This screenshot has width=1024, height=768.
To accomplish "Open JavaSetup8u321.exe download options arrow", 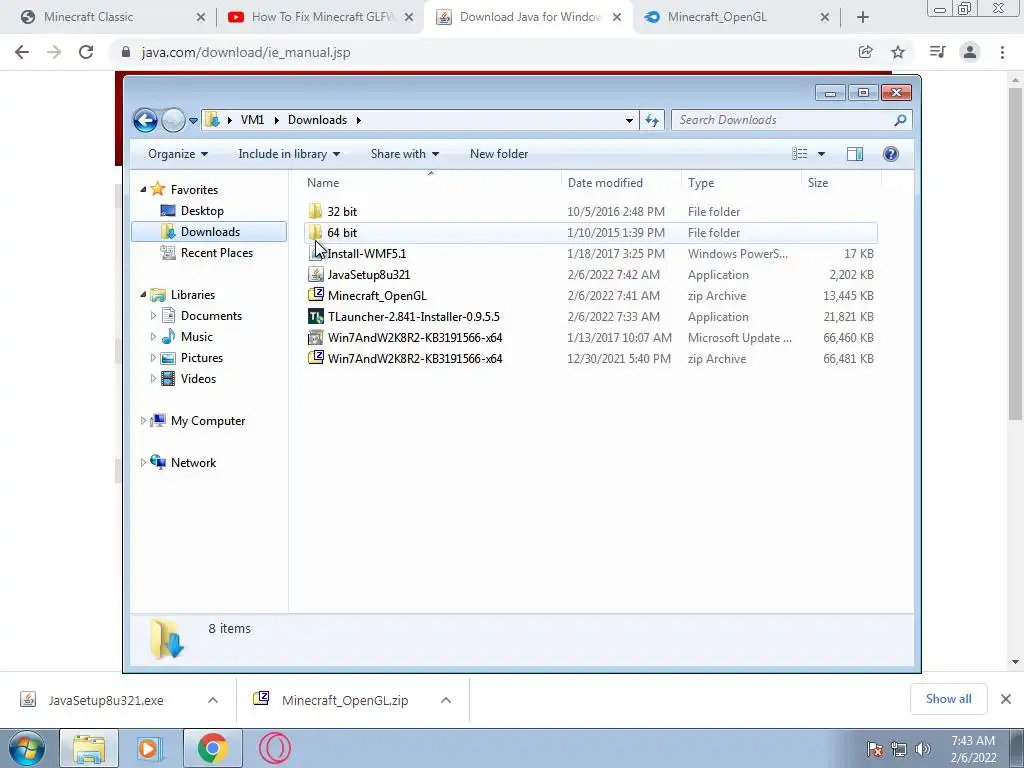I will coord(213,700).
